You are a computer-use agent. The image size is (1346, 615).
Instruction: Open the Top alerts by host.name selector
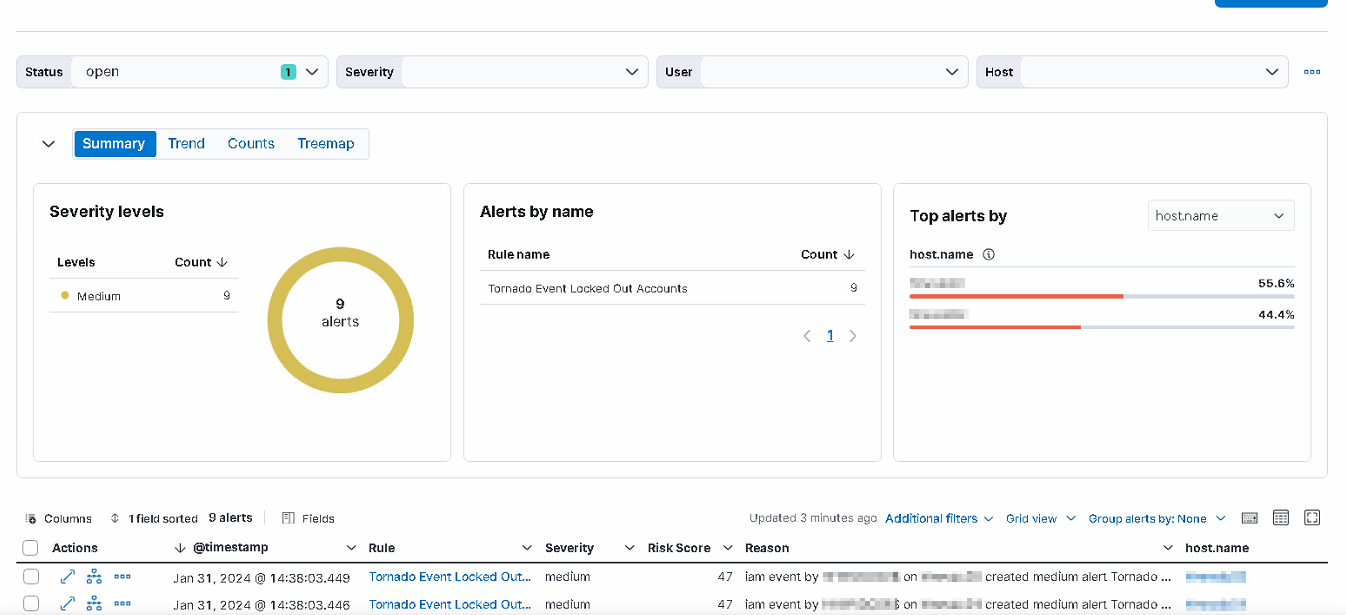(x=1221, y=215)
